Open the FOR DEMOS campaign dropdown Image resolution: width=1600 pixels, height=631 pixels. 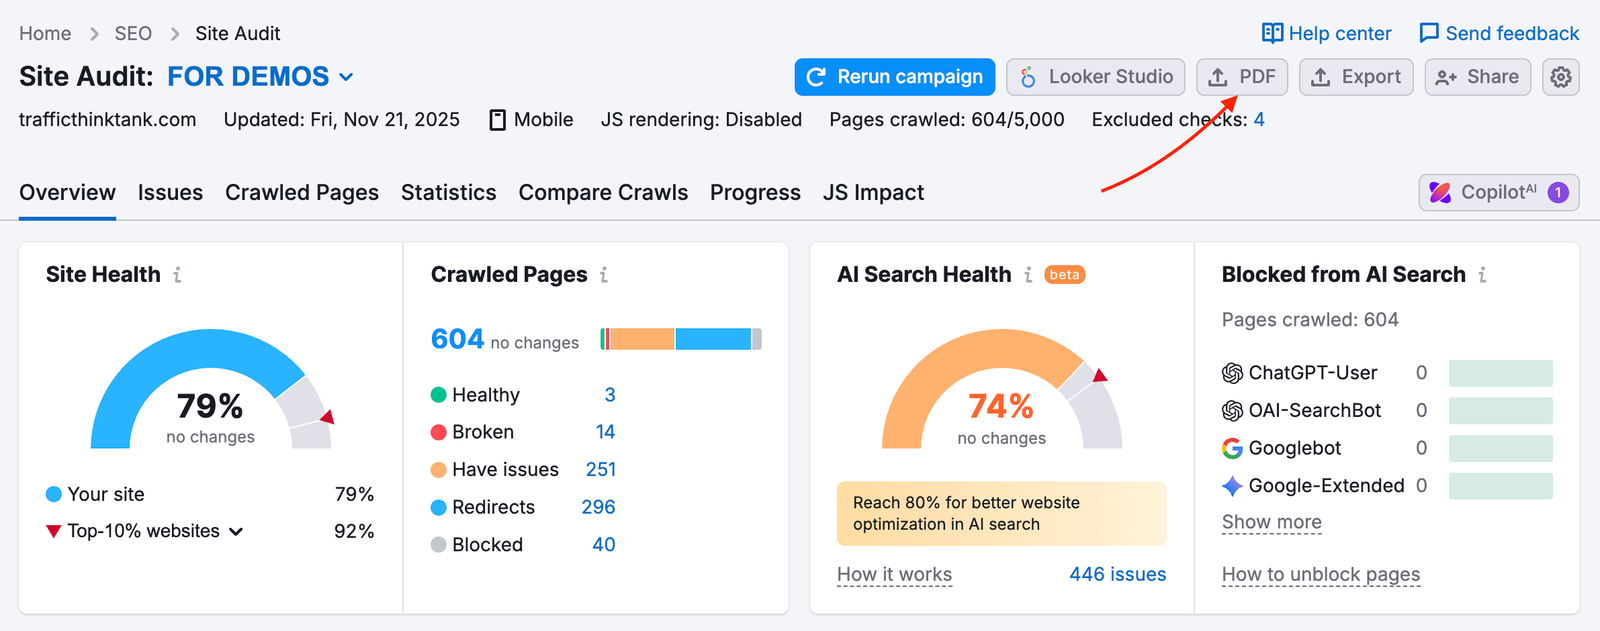click(x=346, y=76)
